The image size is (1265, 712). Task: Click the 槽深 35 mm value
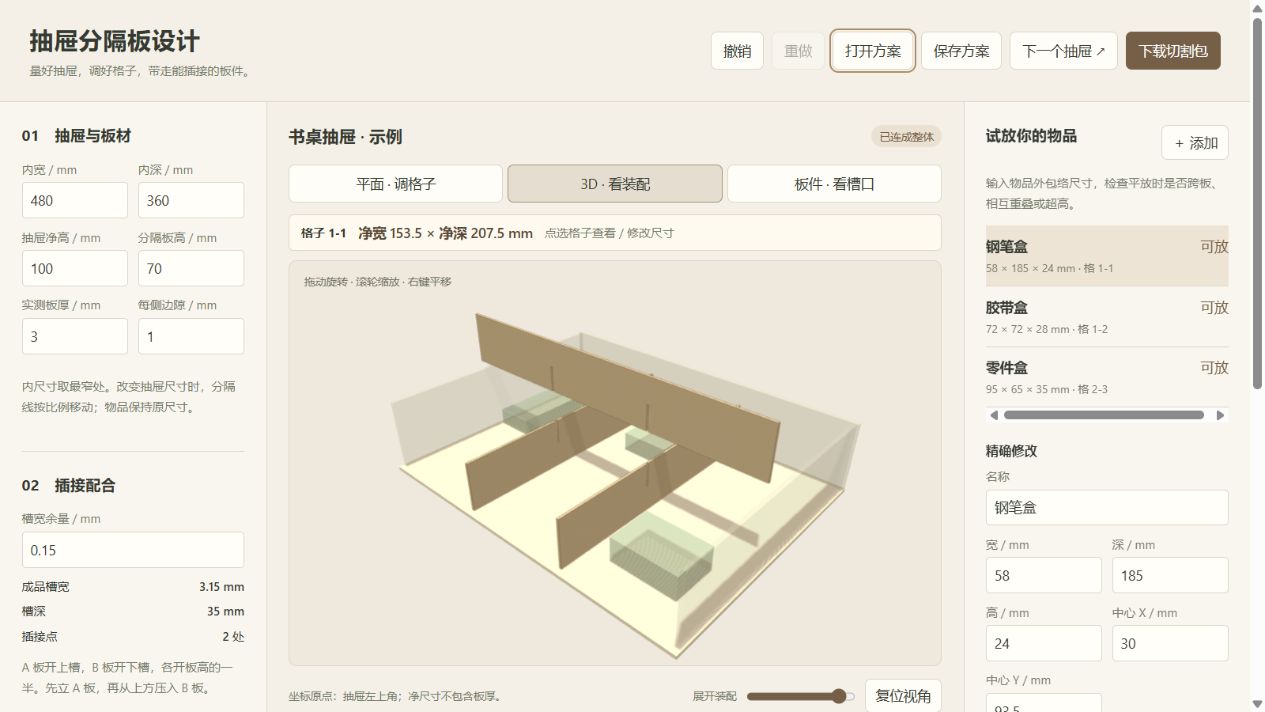tap(225, 611)
